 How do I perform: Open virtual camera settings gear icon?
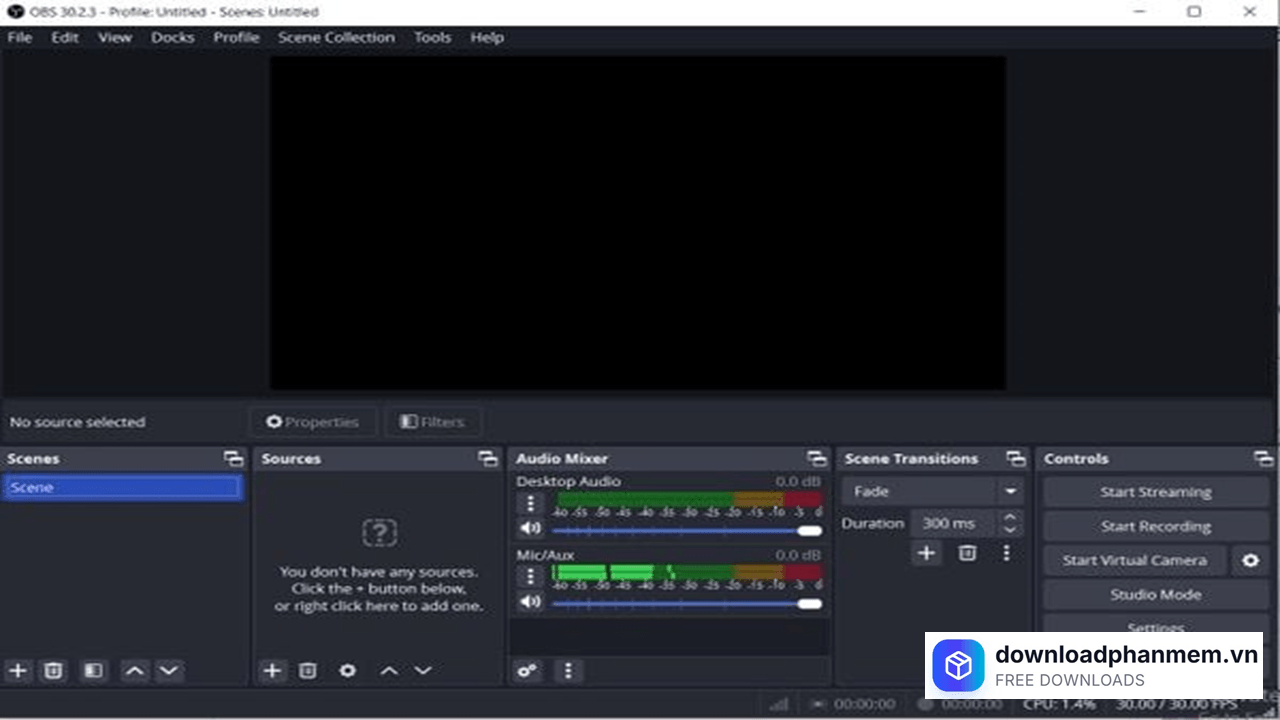1250,560
